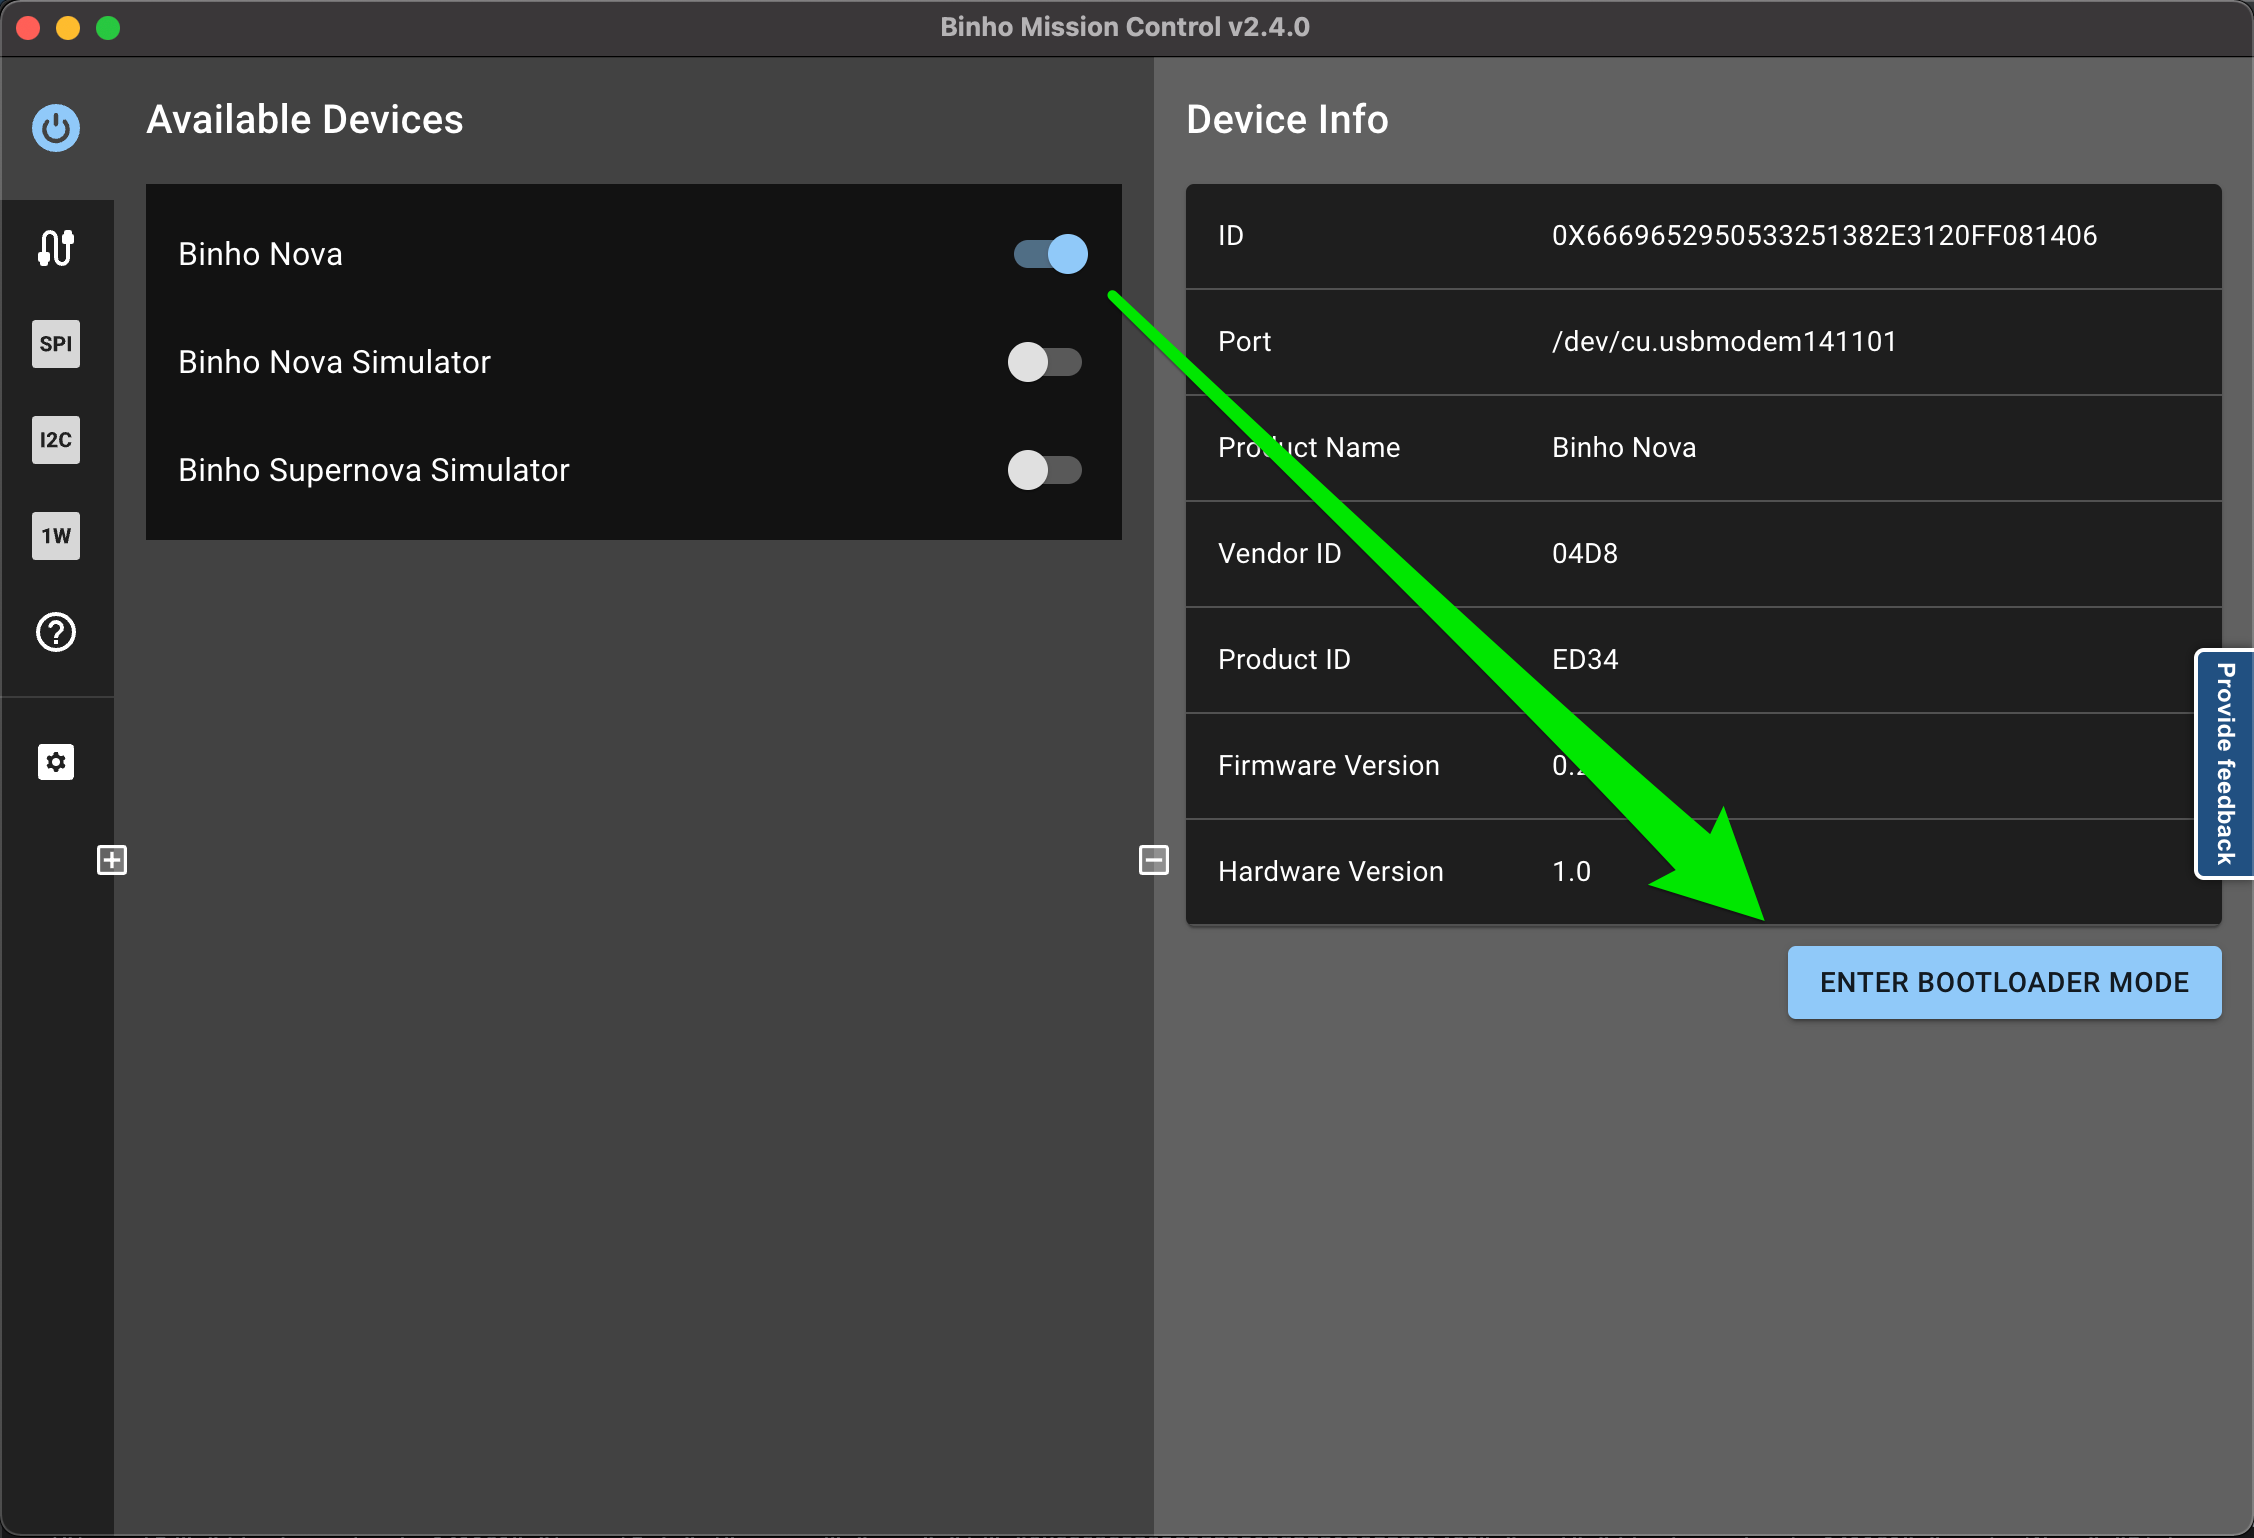Open the device power/connection page icon
The width and height of the screenshot is (2254, 1538).
(x=56, y=128)
